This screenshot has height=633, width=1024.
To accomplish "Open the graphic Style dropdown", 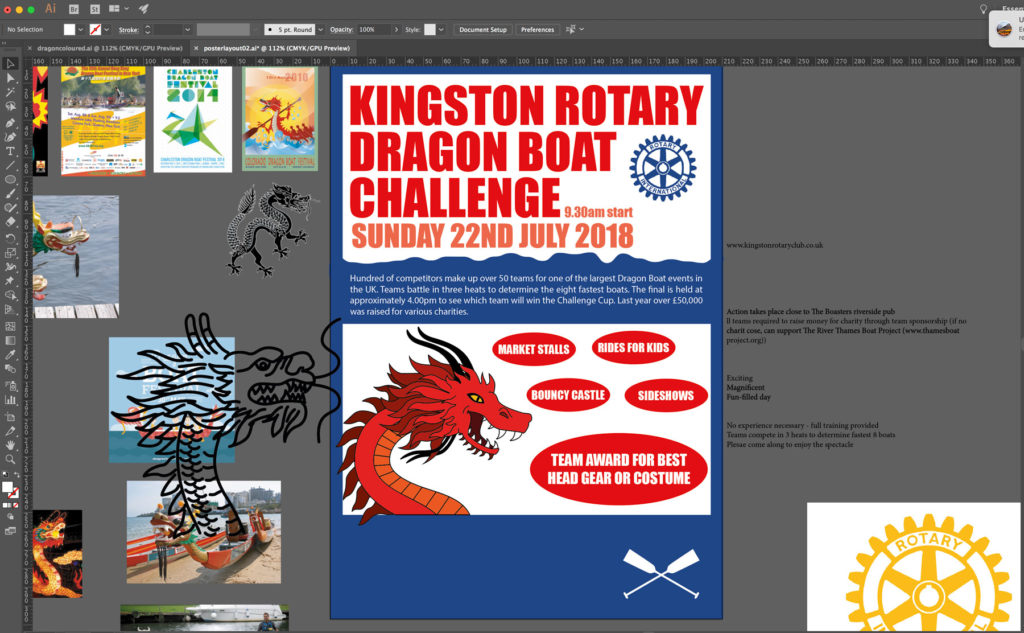I will point(441,29).
